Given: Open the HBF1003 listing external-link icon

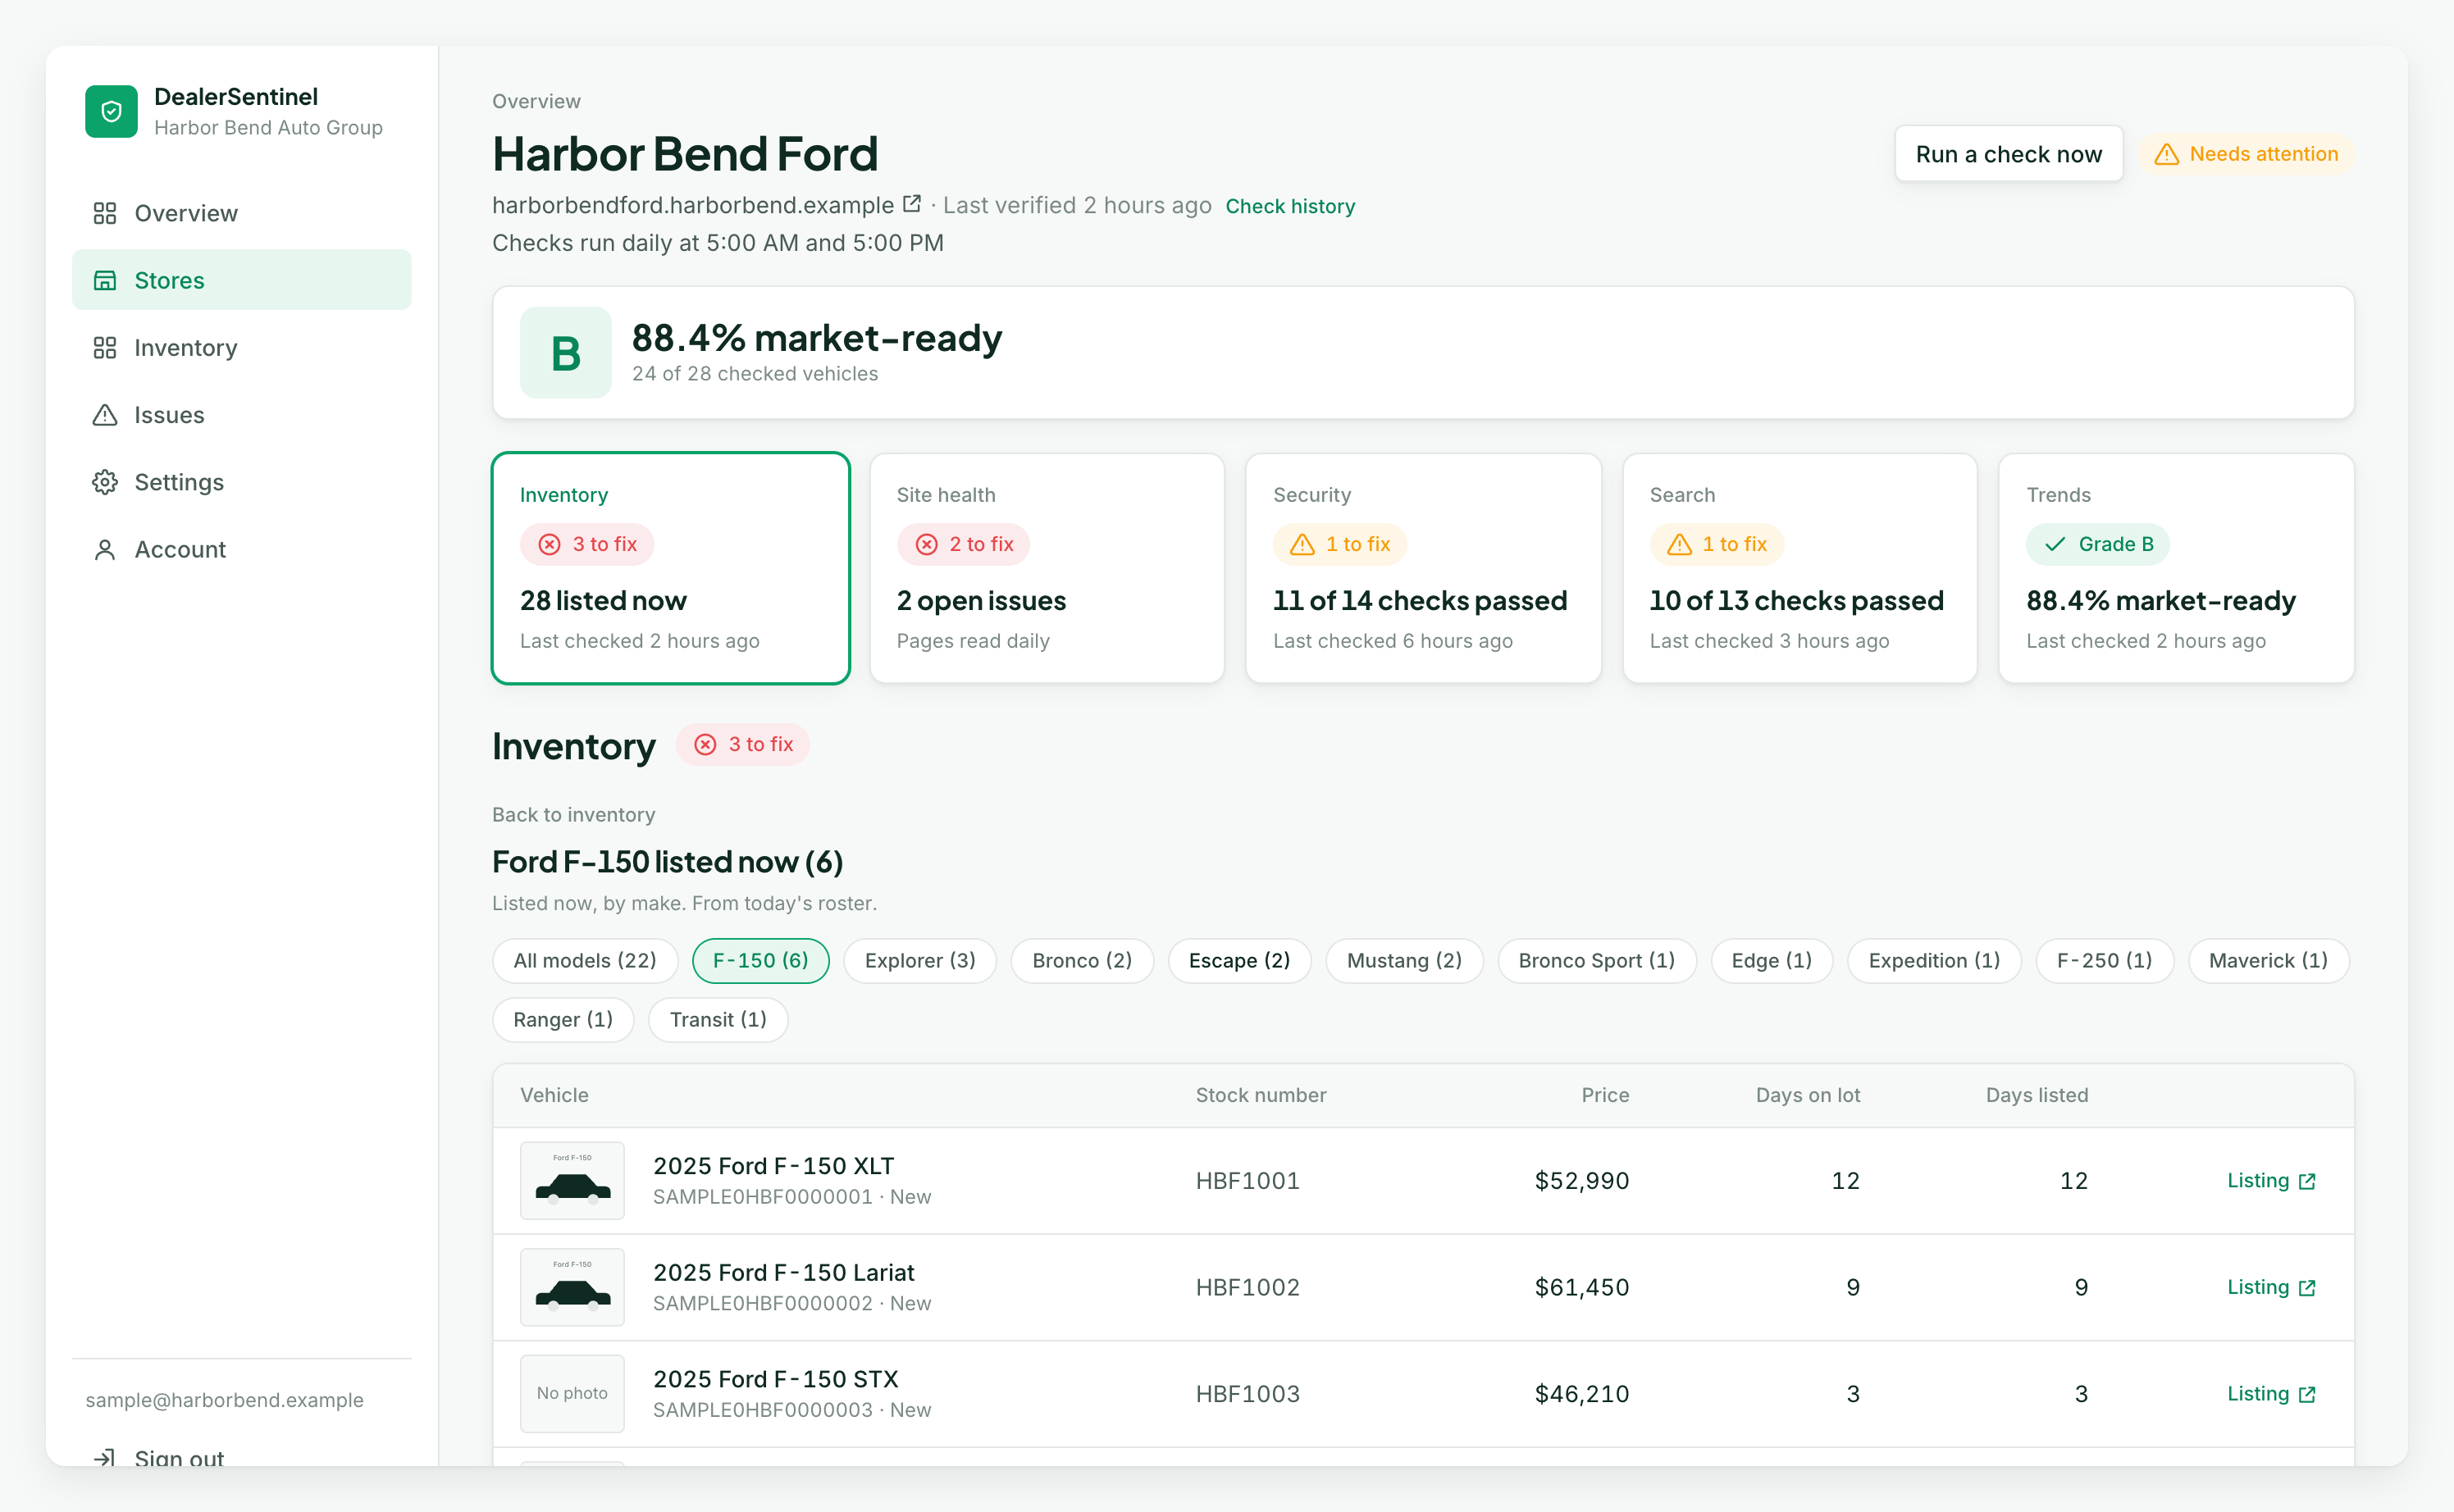Looking at the screenshot, I should pos(2307,1394).
